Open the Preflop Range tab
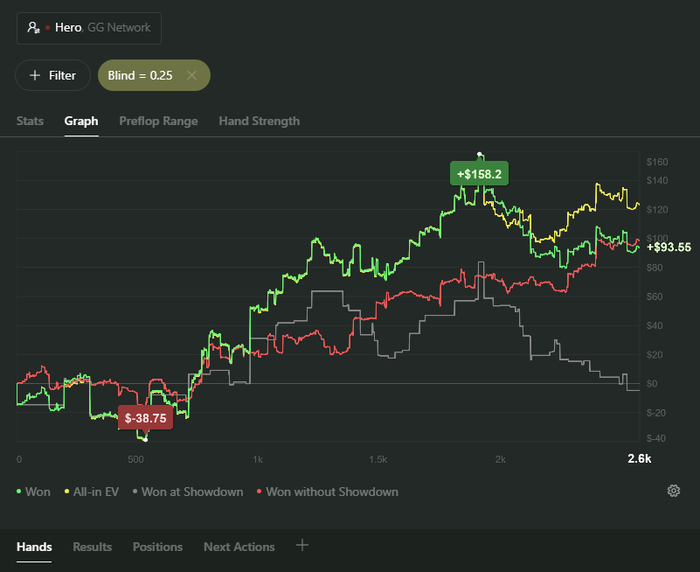Screen dimensions: 700x572 pos(158,121)
